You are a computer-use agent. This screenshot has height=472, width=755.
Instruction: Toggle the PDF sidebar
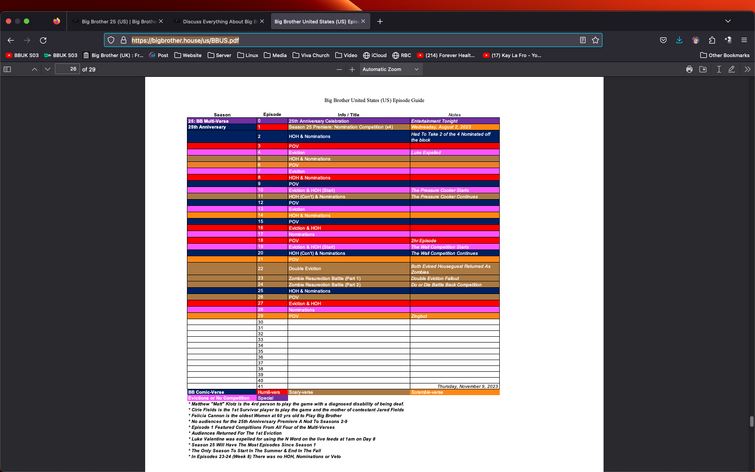(7, 69)
